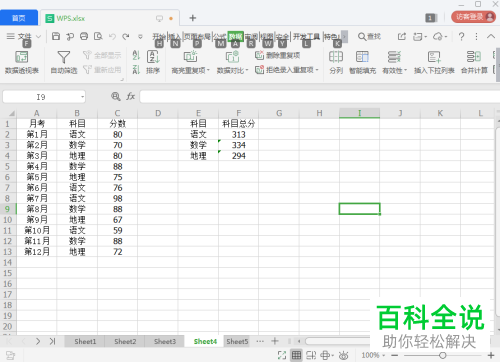Open the 数据透视表 (PivotTable) tool

(22, 62)
